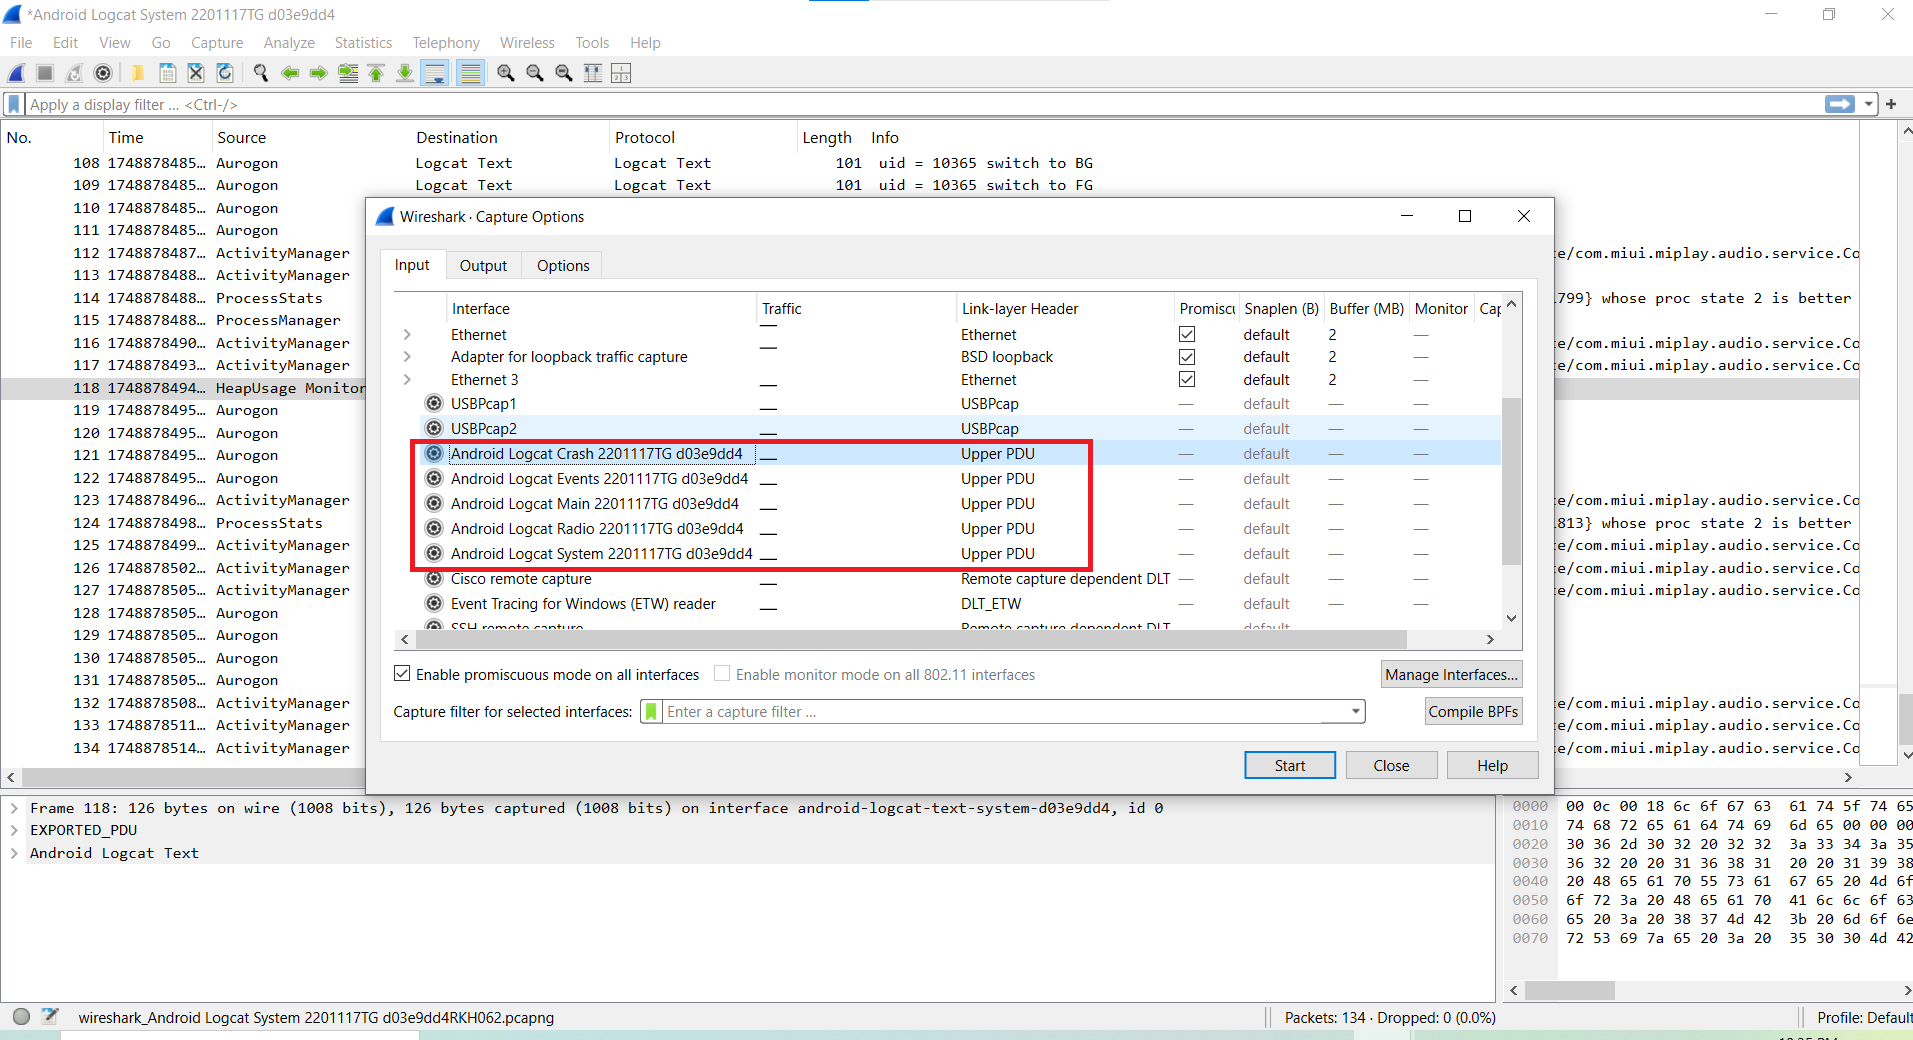Open capture options gear icon in toolbar
1913x1040 pixels.
click(x=103, y=73)
